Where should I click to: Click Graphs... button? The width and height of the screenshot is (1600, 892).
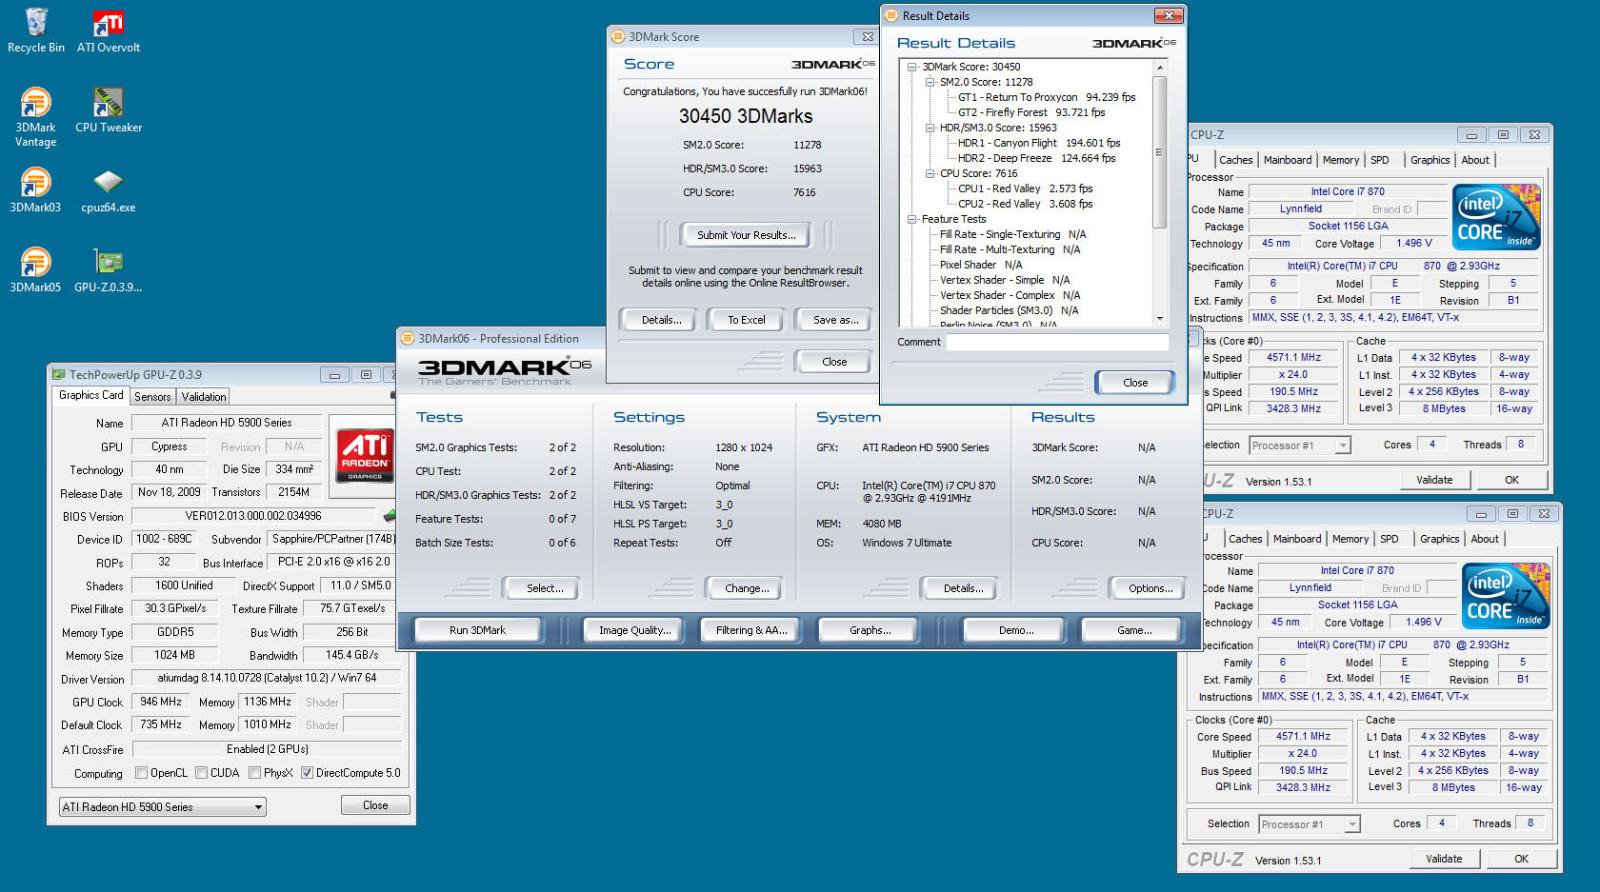[x=870, y=630]
